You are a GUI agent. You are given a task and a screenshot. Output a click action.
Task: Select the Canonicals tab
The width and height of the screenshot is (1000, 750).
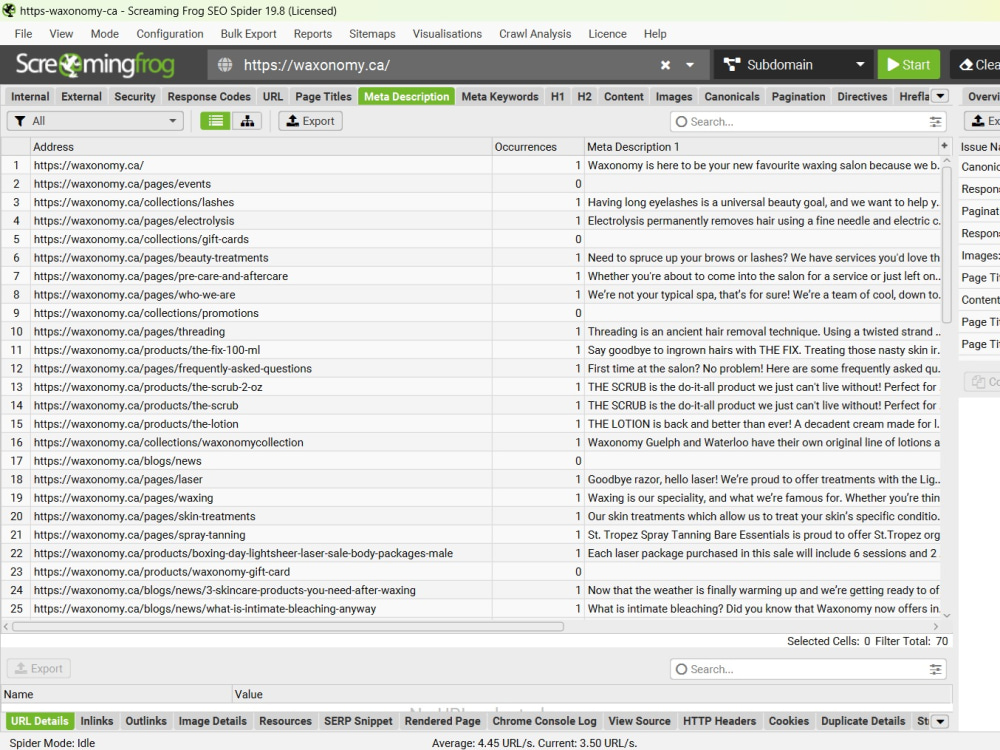pyautogui.click(x=732, y=96)
